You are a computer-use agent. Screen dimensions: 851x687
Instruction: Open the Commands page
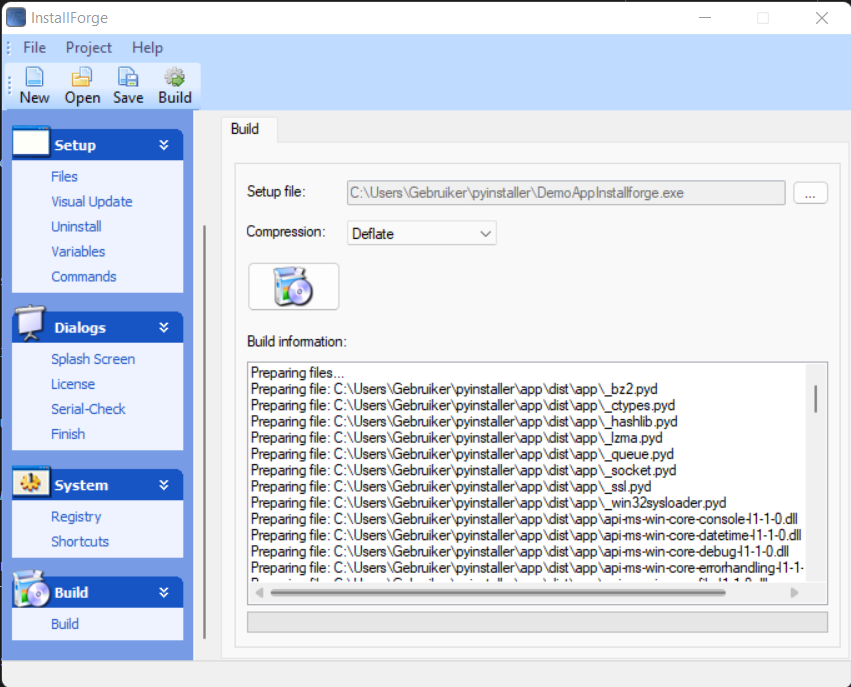84,276
